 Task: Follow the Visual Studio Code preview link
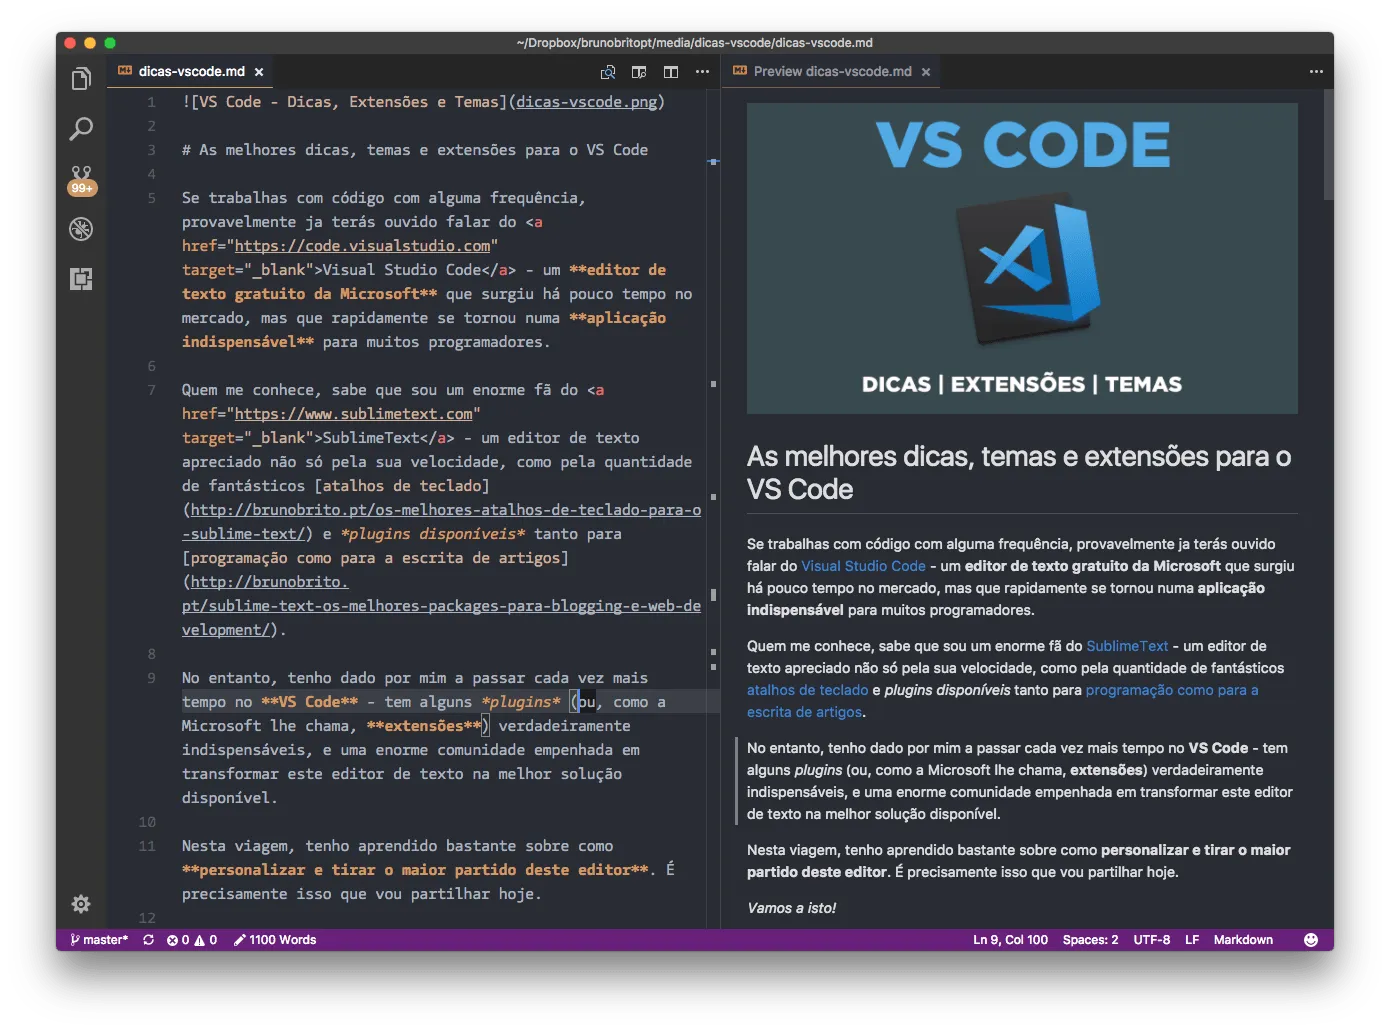(863, 566)
